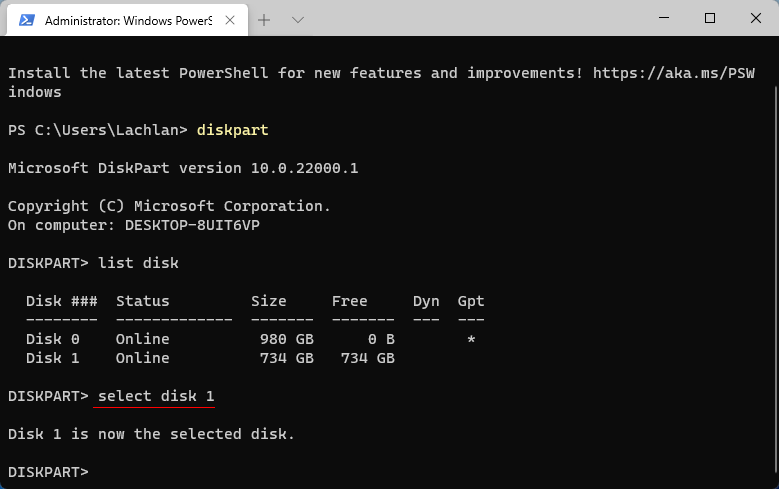Click the underlined 'select disk 1' command
Screen dimensions: 779x489
(156, 397)
